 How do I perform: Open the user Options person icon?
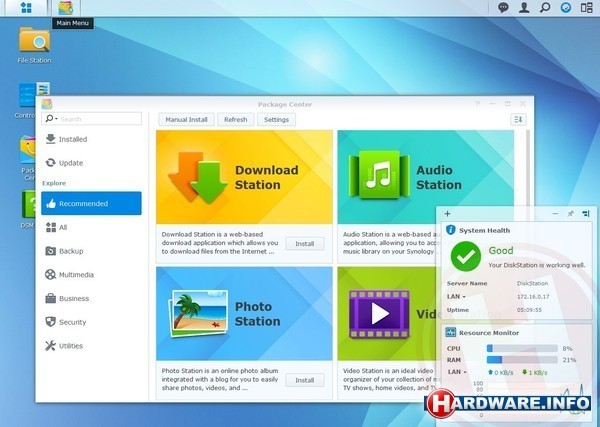click(x=524, y=8)
